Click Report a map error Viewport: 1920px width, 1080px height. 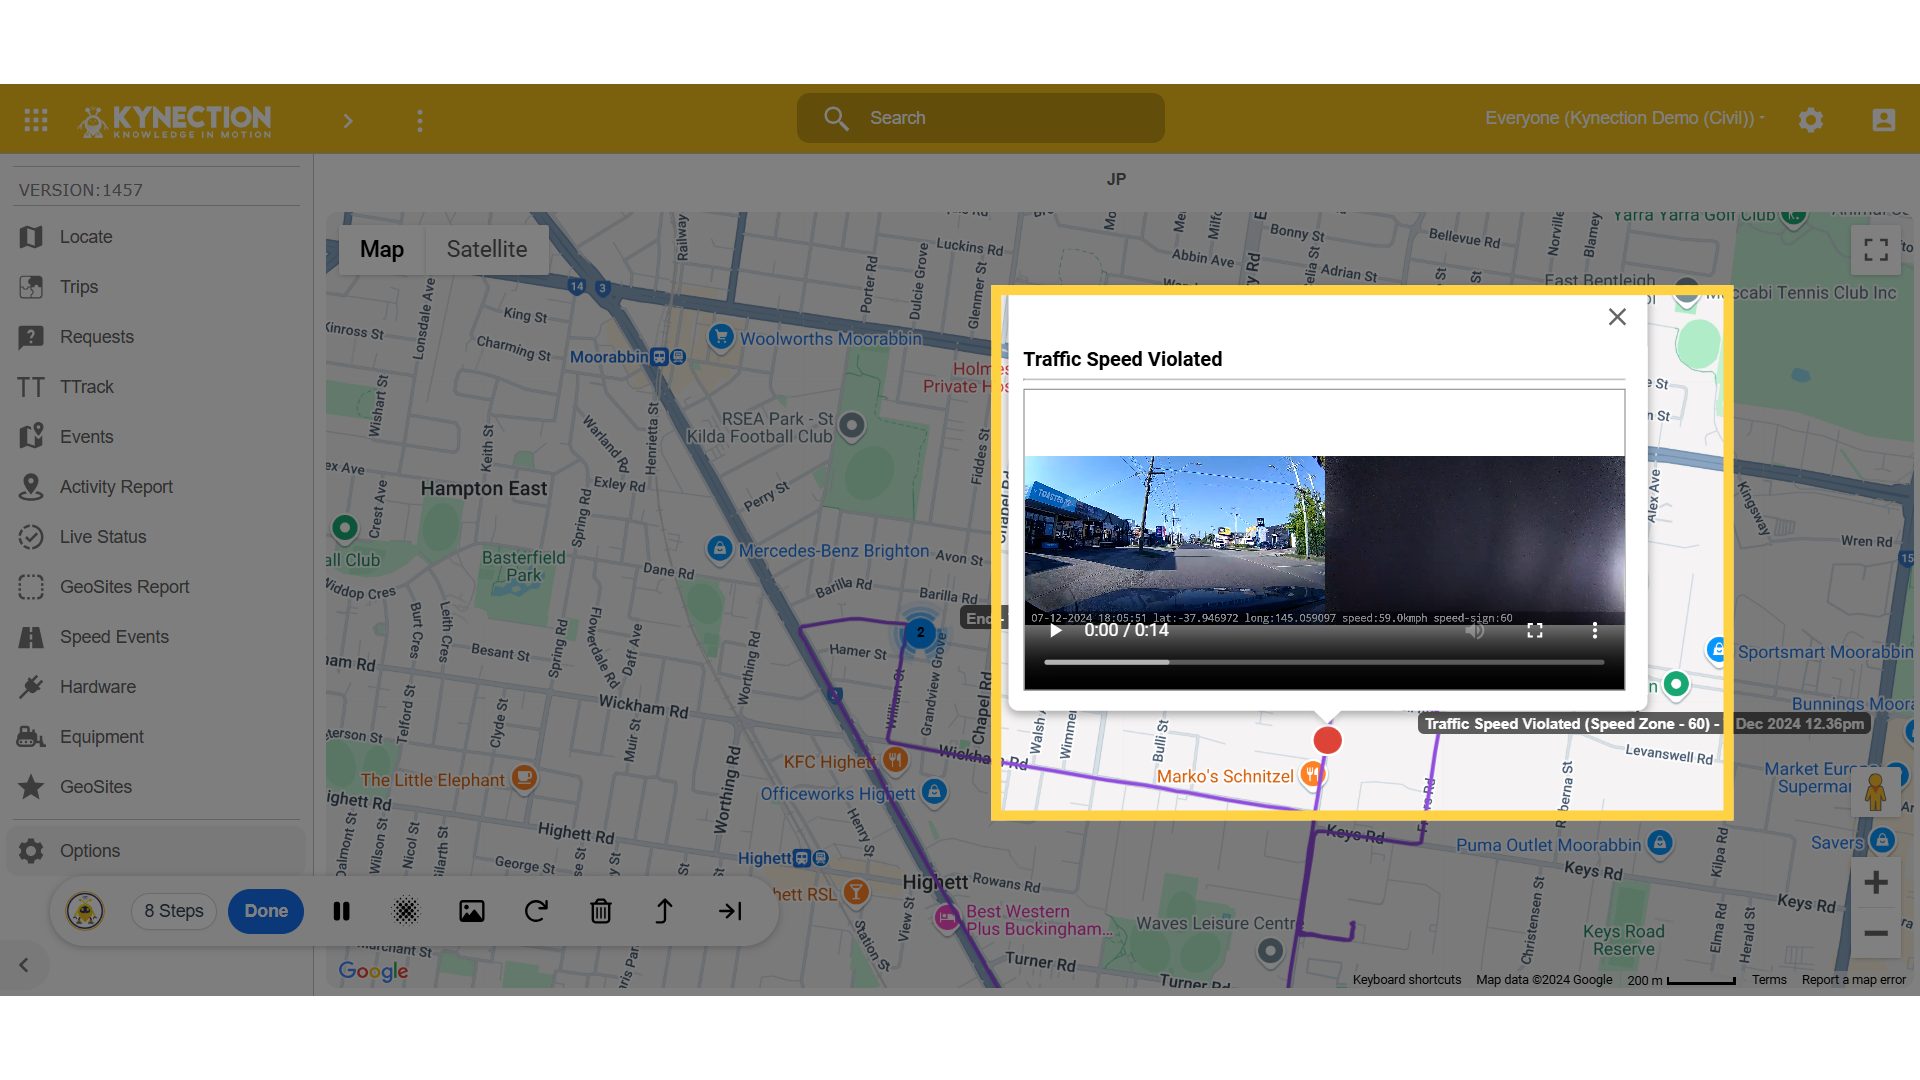pyautogui.click(x=1854, y=980)
